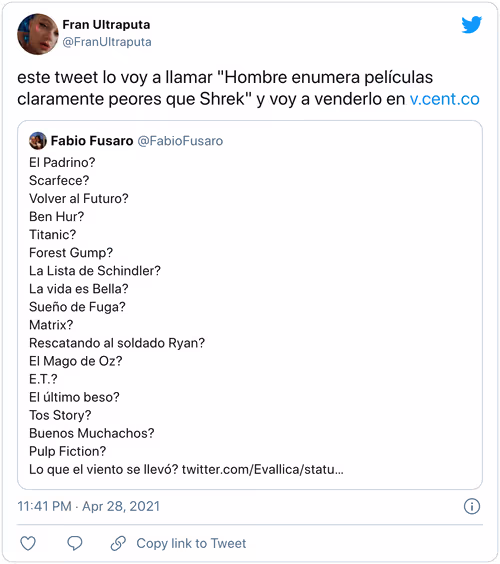Open Fabio Fusaro's small avatar

[38, 141]
